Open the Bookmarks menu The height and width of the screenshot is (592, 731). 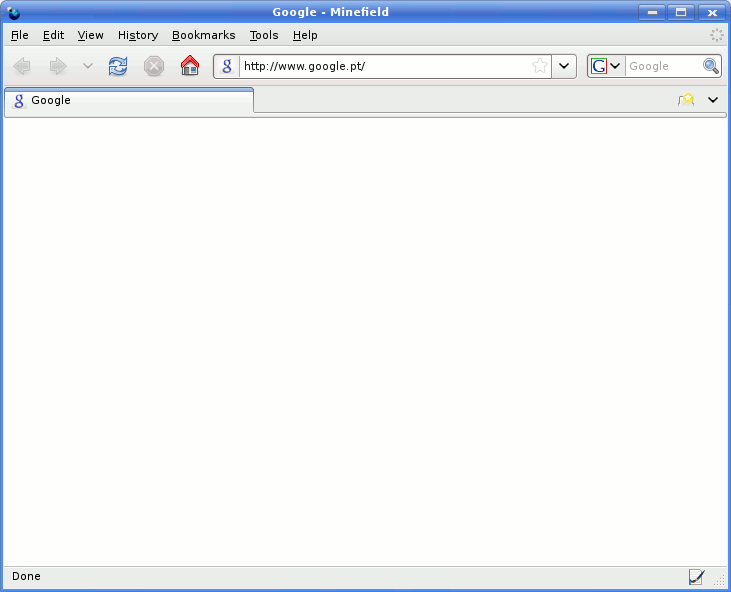coord(204,35)
